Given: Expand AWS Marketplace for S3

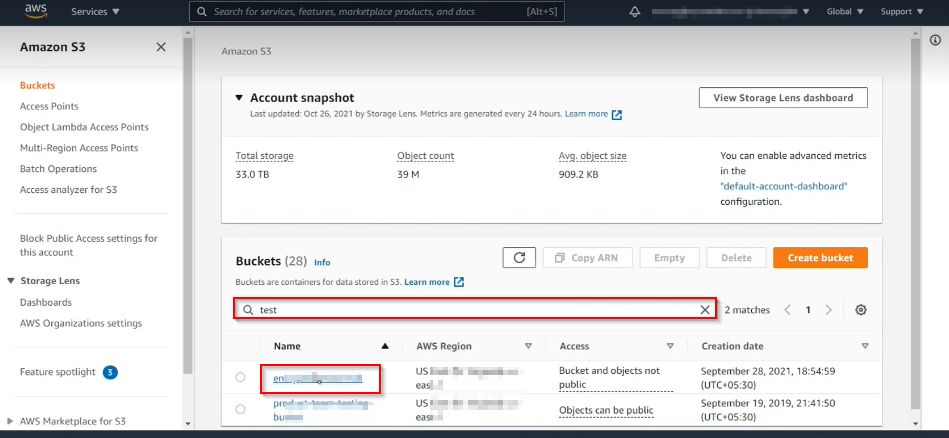Looking at the screenshot, I should click(10, 421).
